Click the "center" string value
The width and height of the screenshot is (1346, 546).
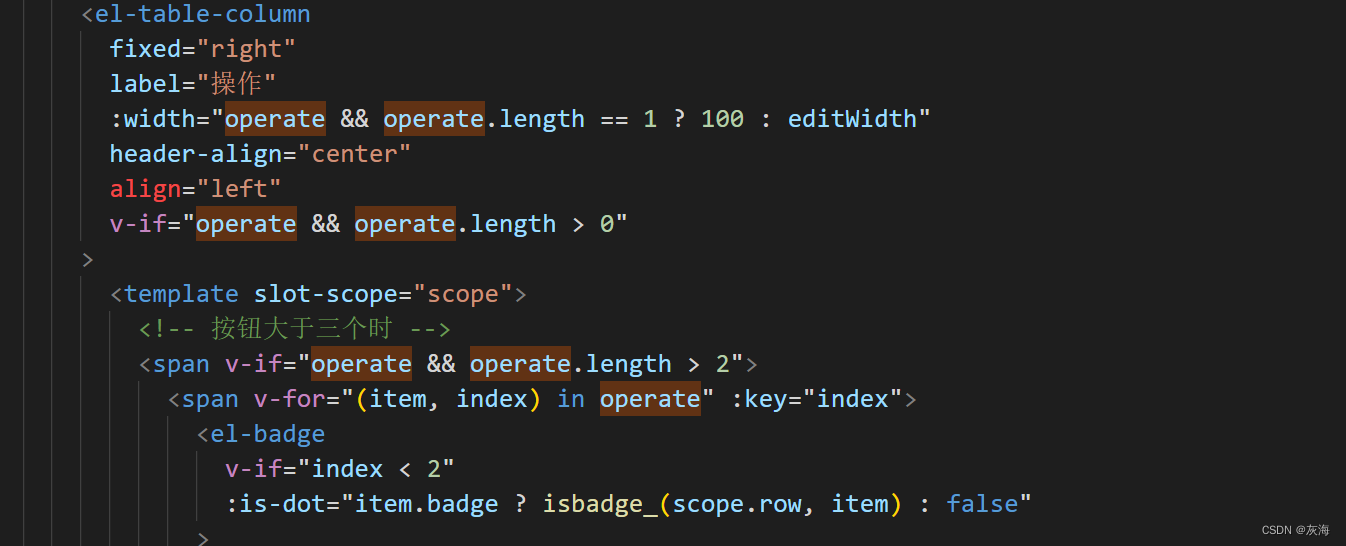coord(355,154)
